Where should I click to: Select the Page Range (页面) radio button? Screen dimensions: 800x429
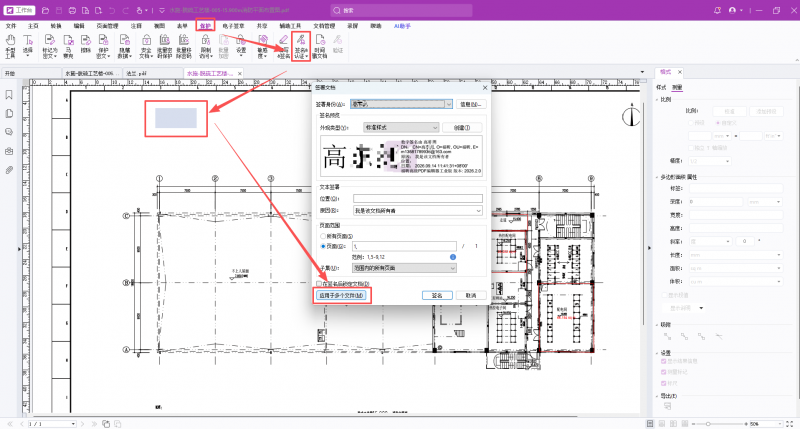click(323, 246)
